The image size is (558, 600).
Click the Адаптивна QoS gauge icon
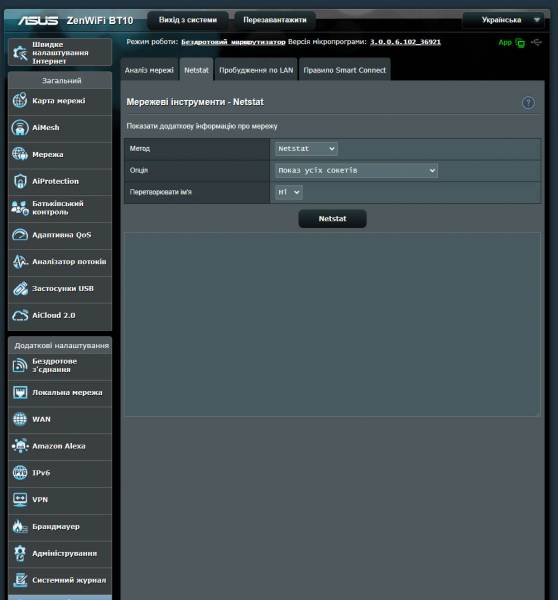(x=20, y=235)
